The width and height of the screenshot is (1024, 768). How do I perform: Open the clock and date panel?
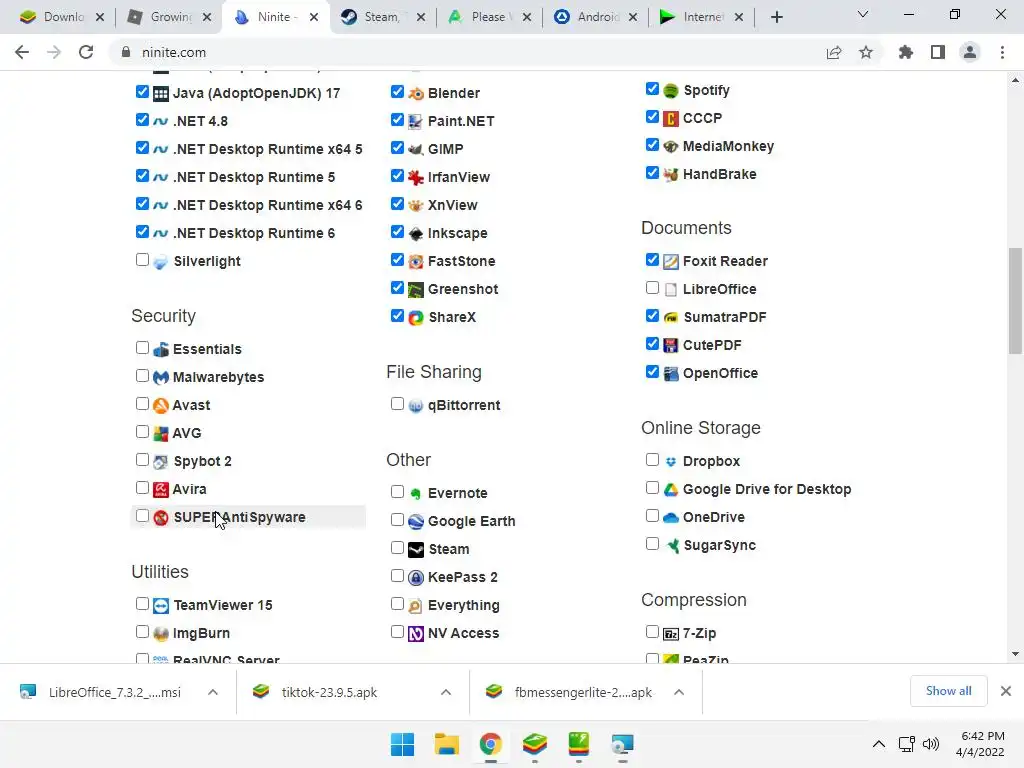point(980,744)
